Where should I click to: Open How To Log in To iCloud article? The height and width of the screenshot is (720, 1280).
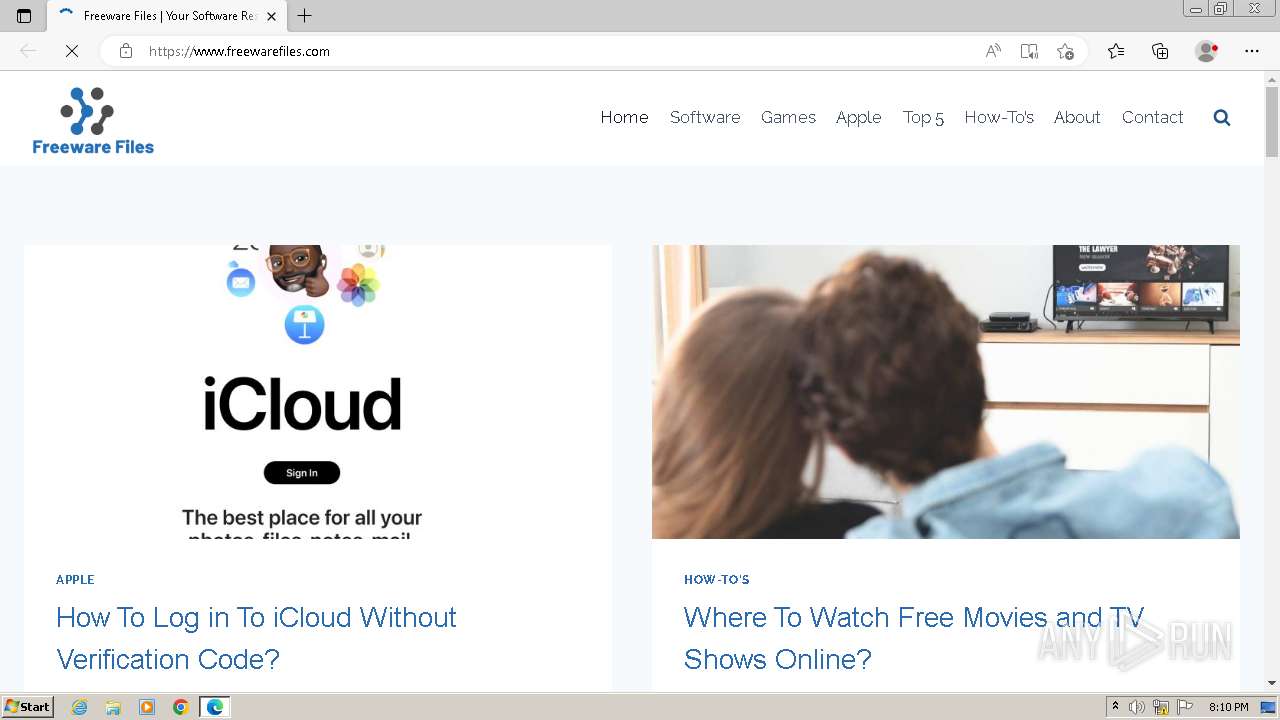pos(256,638)
